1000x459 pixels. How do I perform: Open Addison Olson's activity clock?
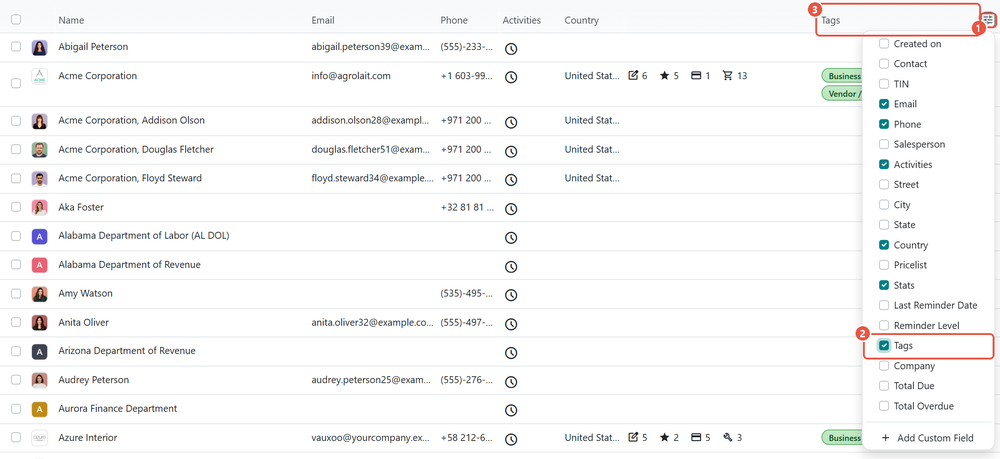click(x=511, y=122)
